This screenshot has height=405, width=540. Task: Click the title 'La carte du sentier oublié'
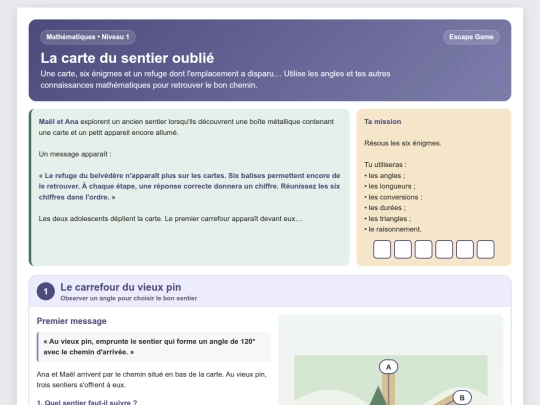point(127,58)
